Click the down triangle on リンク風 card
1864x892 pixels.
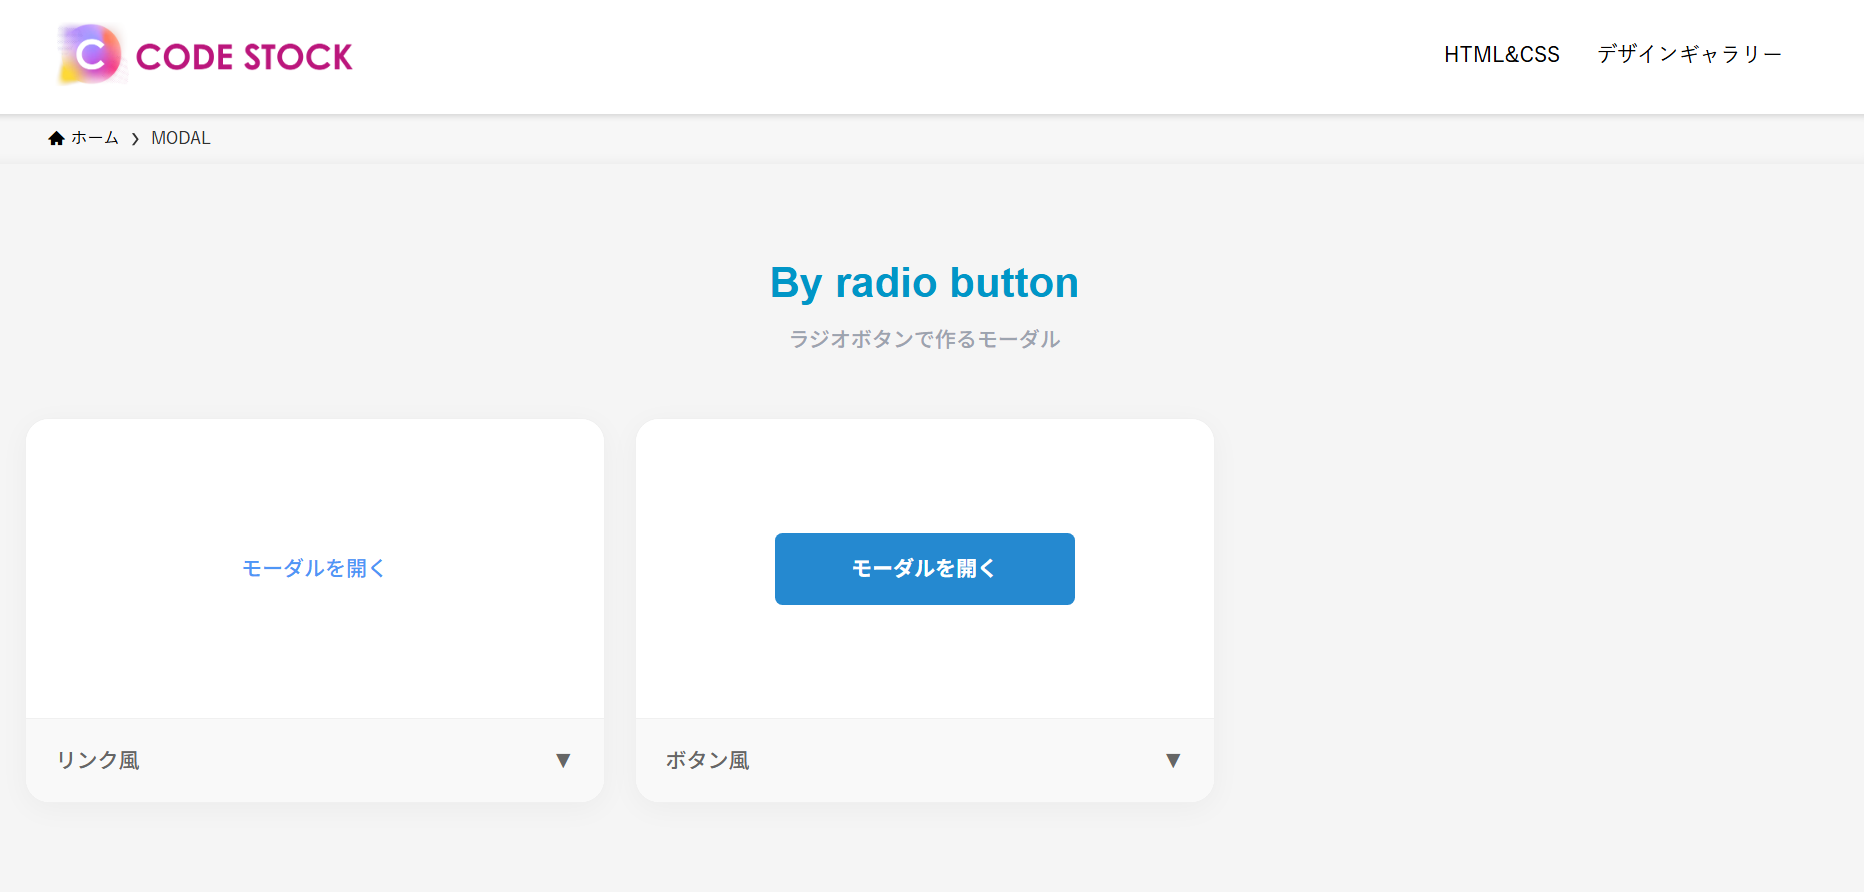pos(563,760)
